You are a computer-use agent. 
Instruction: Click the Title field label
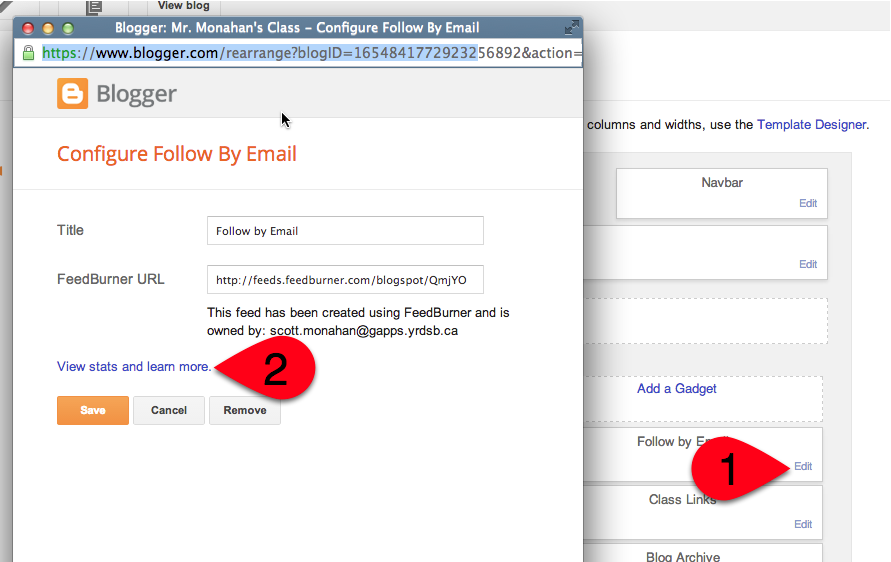point(70,230)
